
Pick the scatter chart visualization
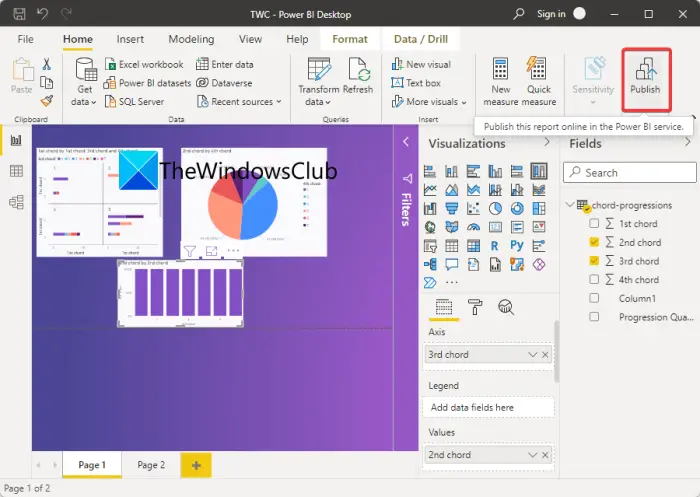click(x=473, y=209)
